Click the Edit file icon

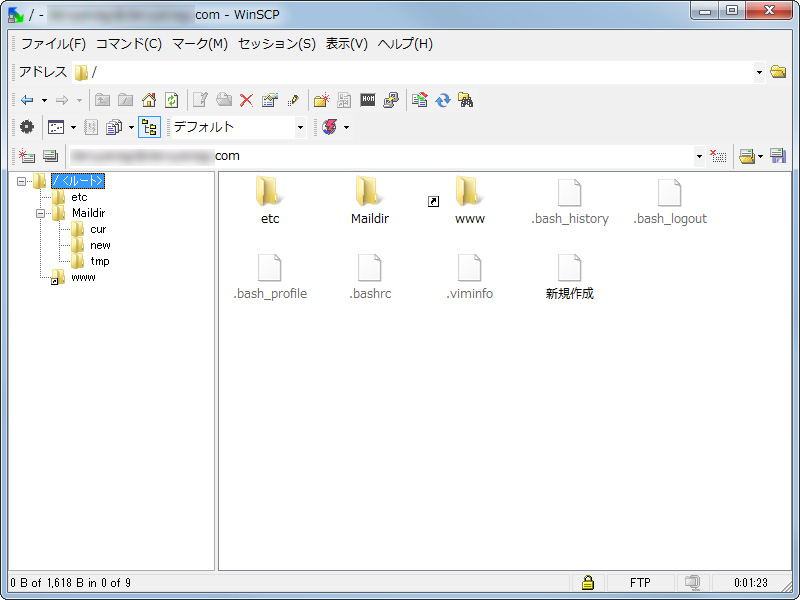[x=200, y=100]
